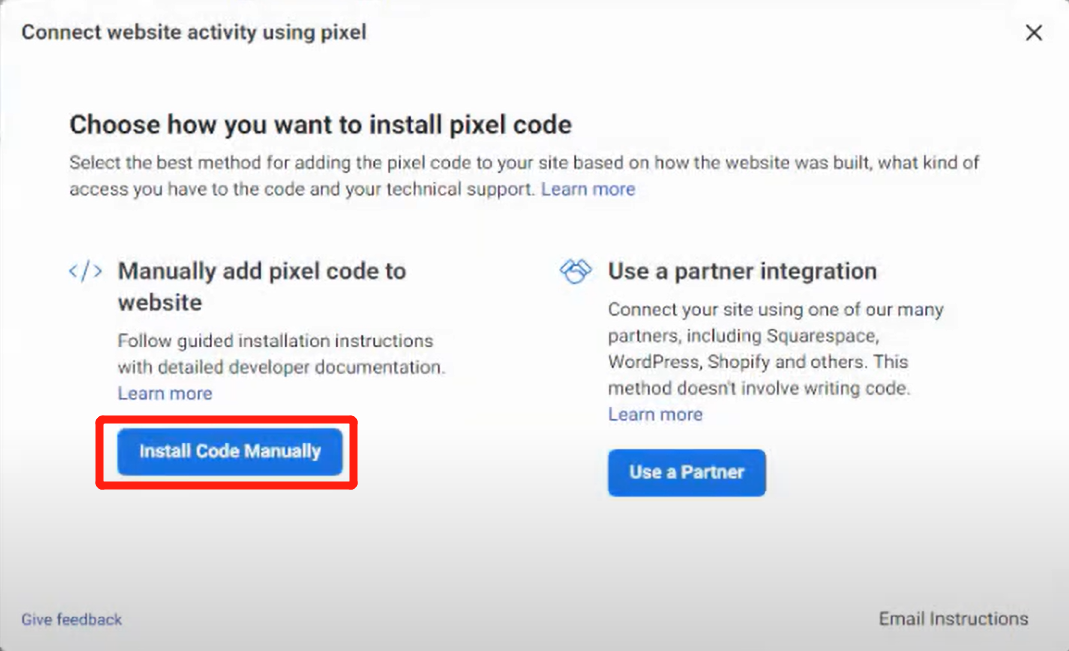Click the Manually add pixel code heading
The height and width of the screenshot is (651, 1069).
pos(262,286)
